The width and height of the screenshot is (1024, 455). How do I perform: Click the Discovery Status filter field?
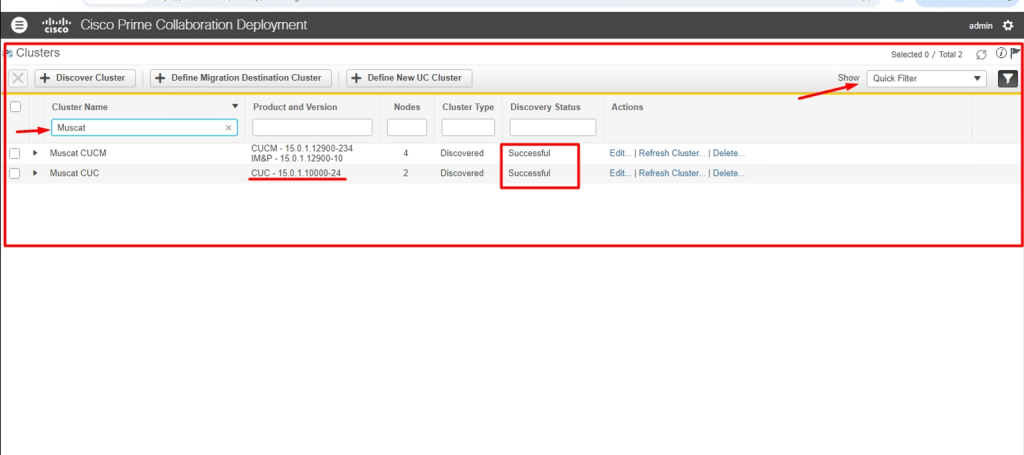tap(552, 128)
